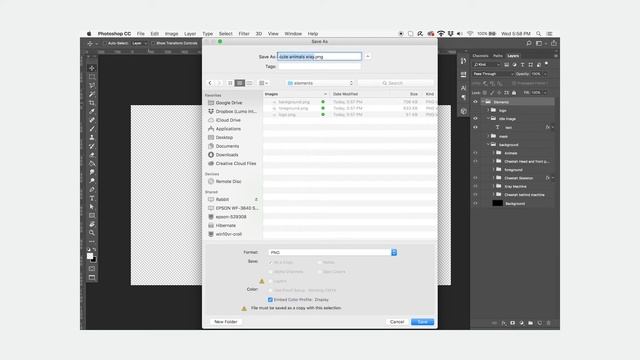Expand the Xray Machine layer group
The image size is (640, 360).
(x=493, y=186)
